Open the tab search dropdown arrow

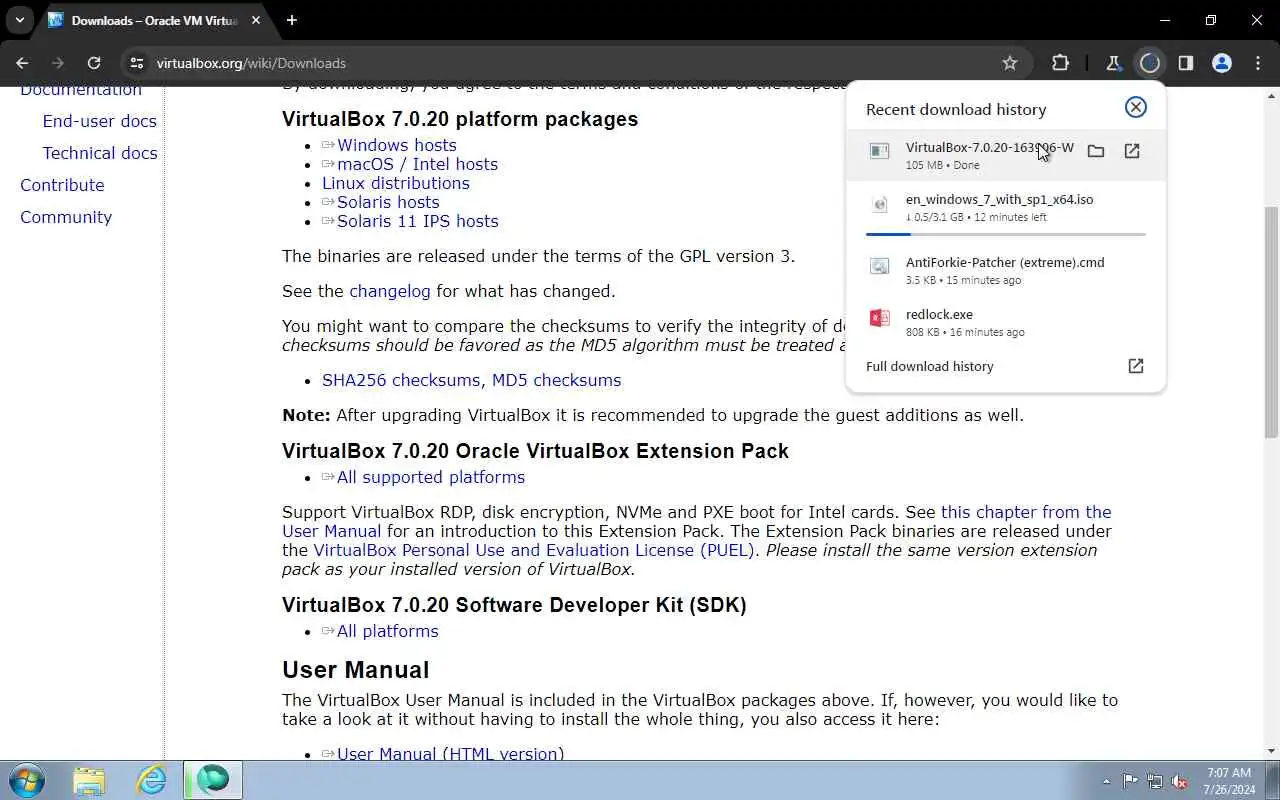tap(19, 20)
